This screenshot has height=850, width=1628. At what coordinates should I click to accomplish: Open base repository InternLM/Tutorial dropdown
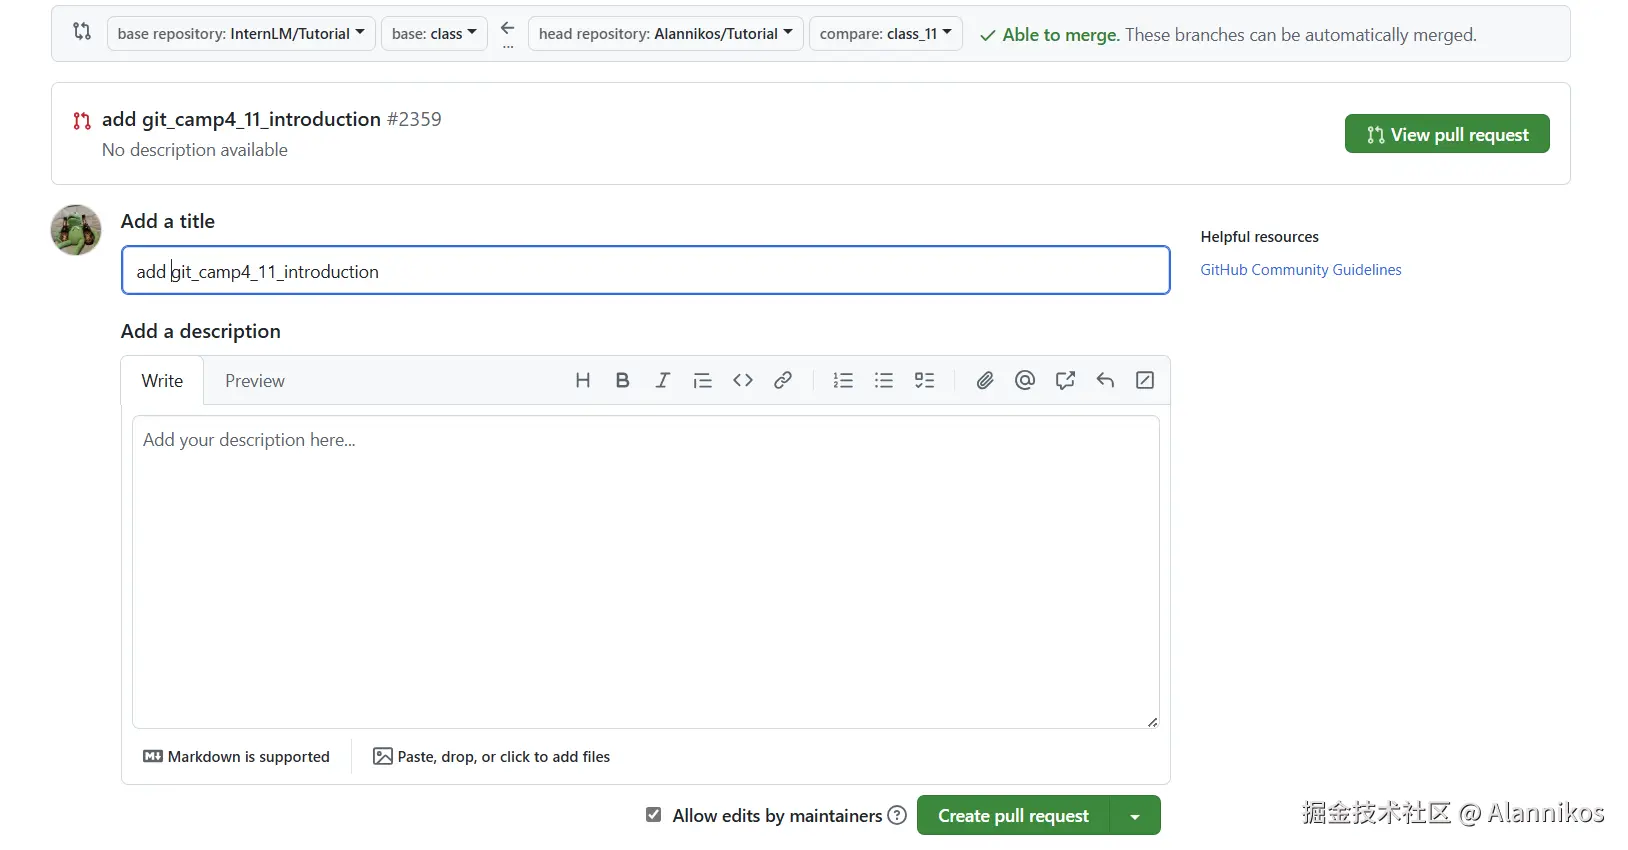[x=241, y=33]
